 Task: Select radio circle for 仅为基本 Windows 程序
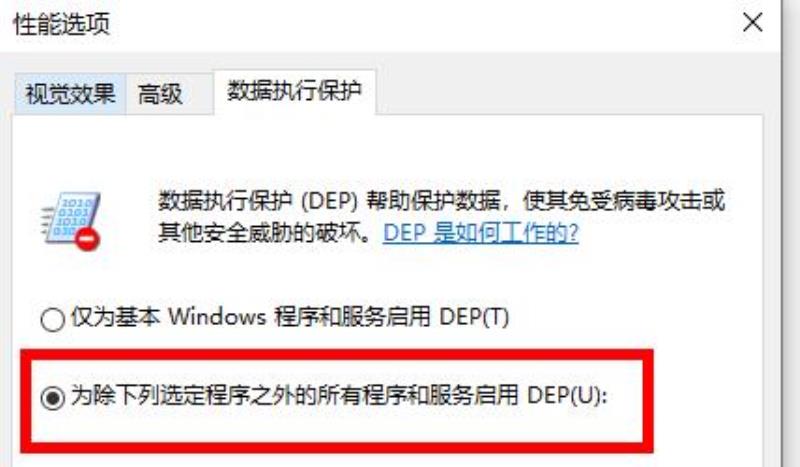pyautogui.click(x=53, y=320)
